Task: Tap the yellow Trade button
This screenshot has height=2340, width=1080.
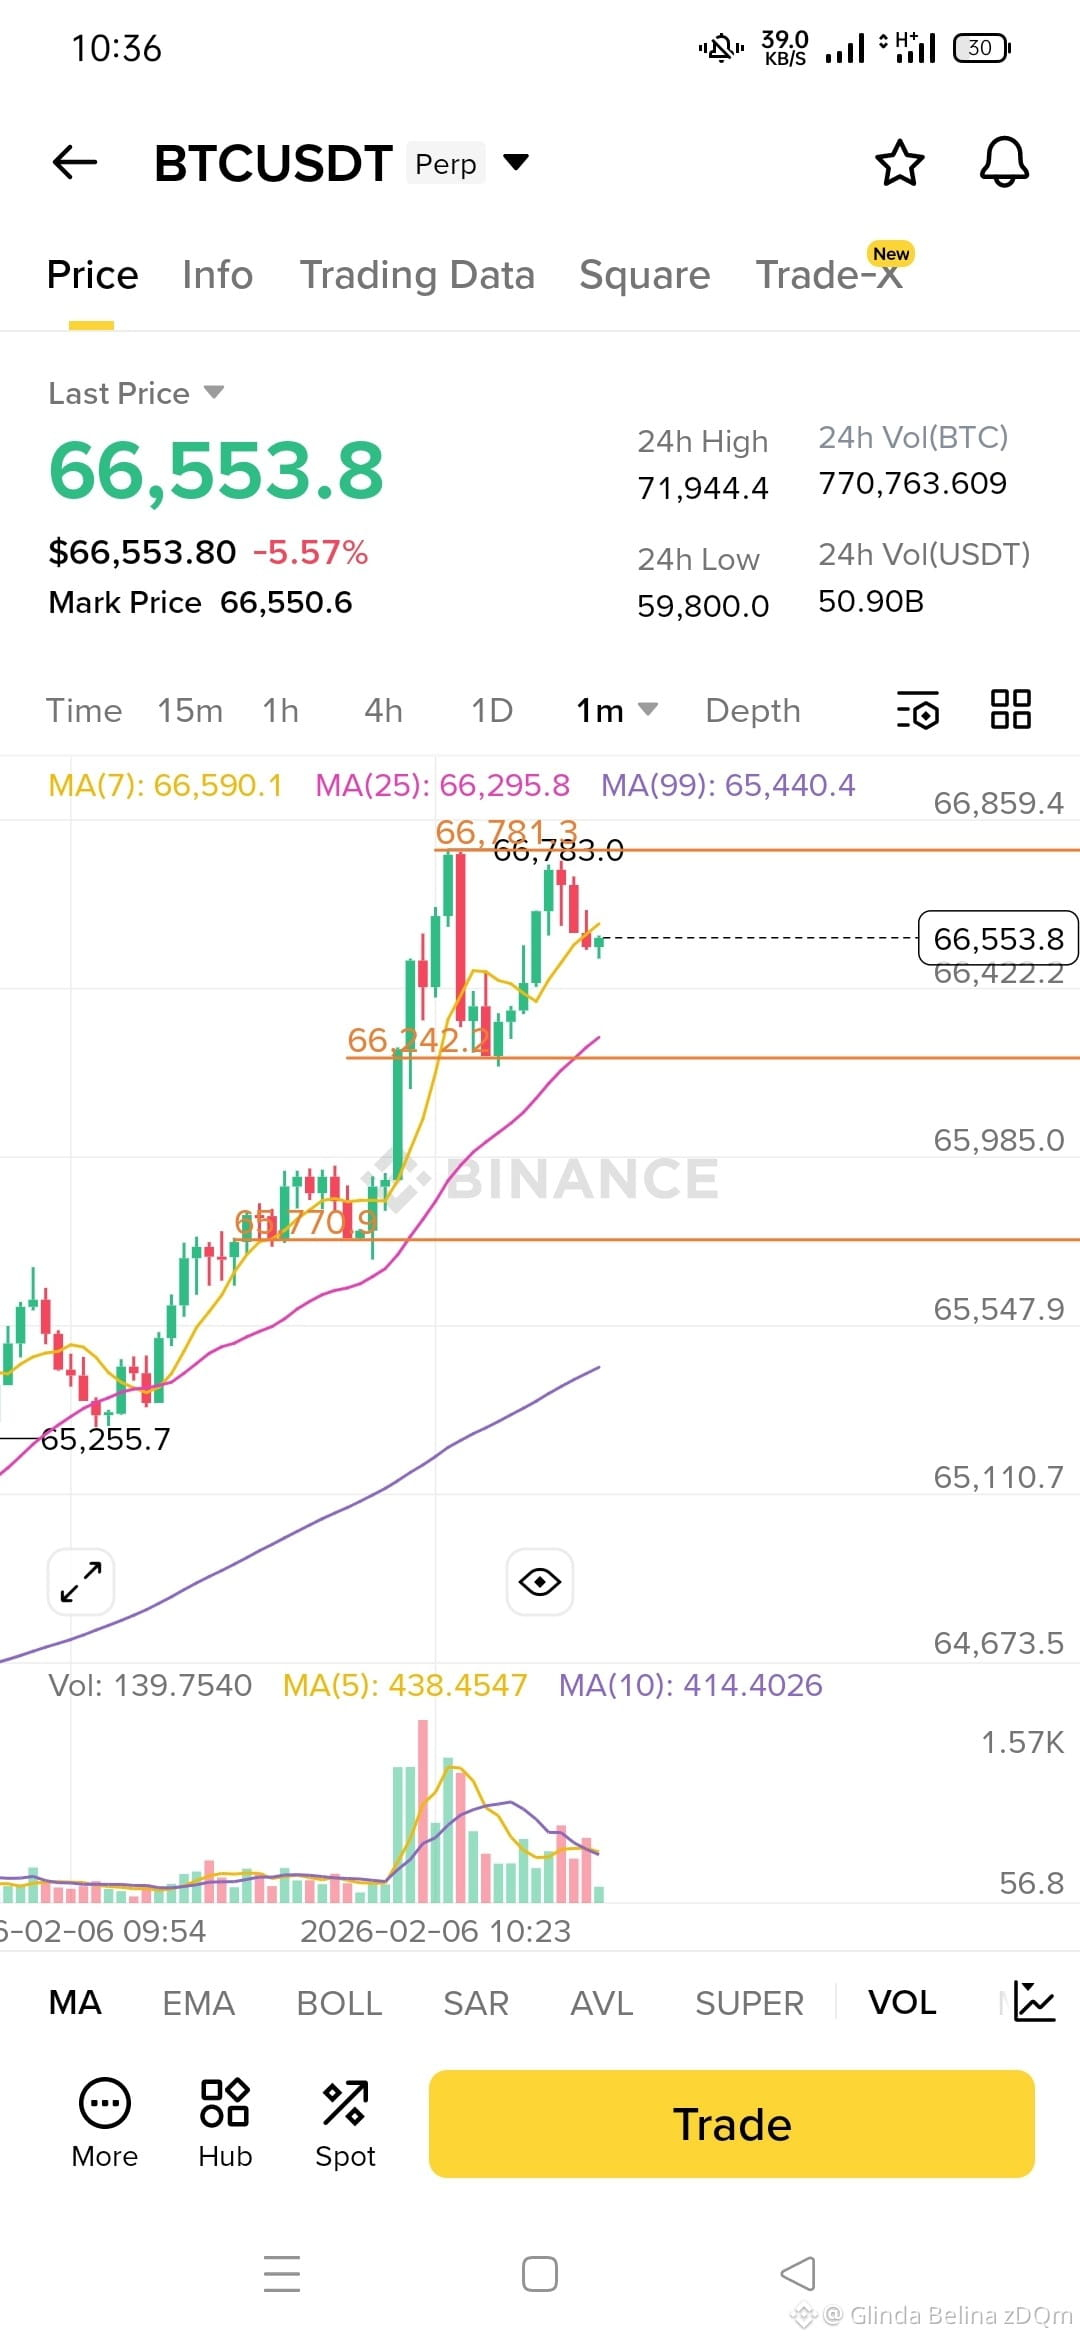Action: click(x=732, y=2123)
